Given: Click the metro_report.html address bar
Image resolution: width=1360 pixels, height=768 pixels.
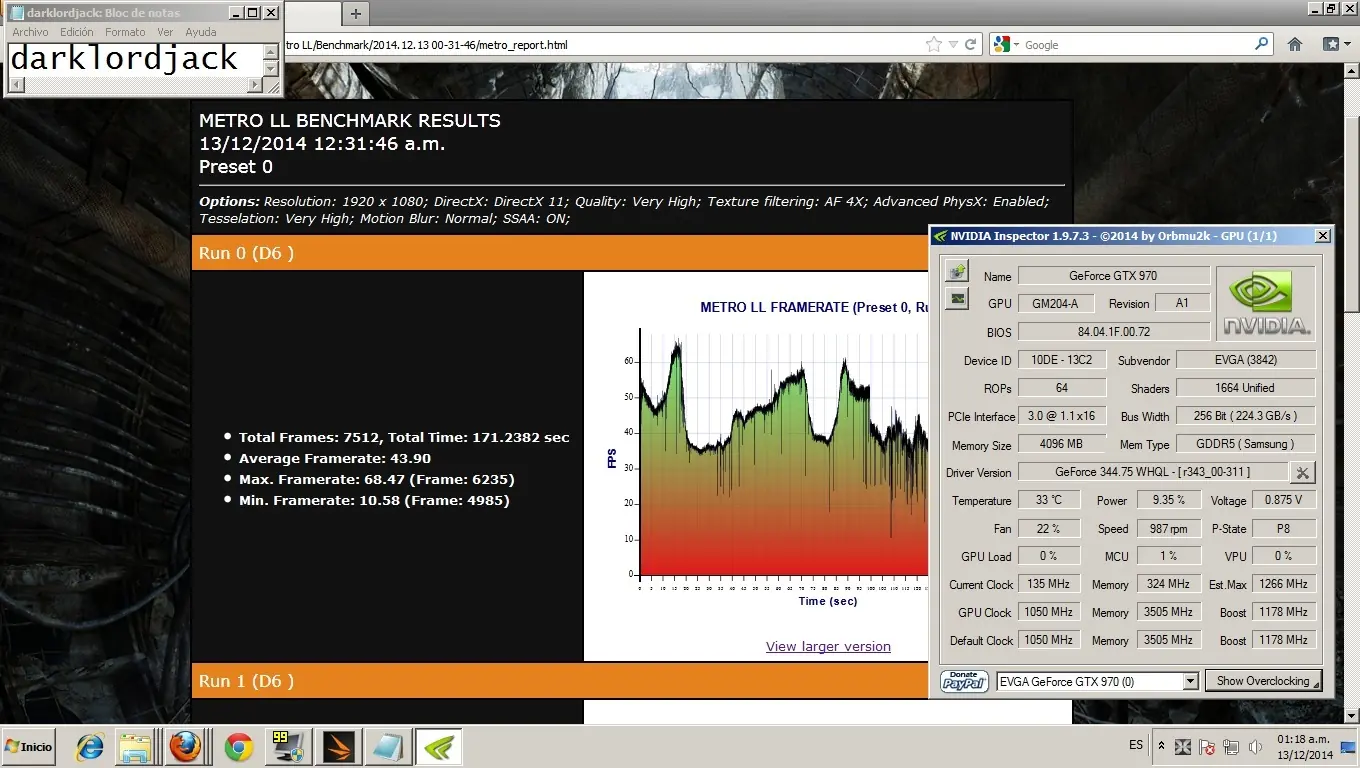Looking at the screenshot, I should click(x=600, y=45).
